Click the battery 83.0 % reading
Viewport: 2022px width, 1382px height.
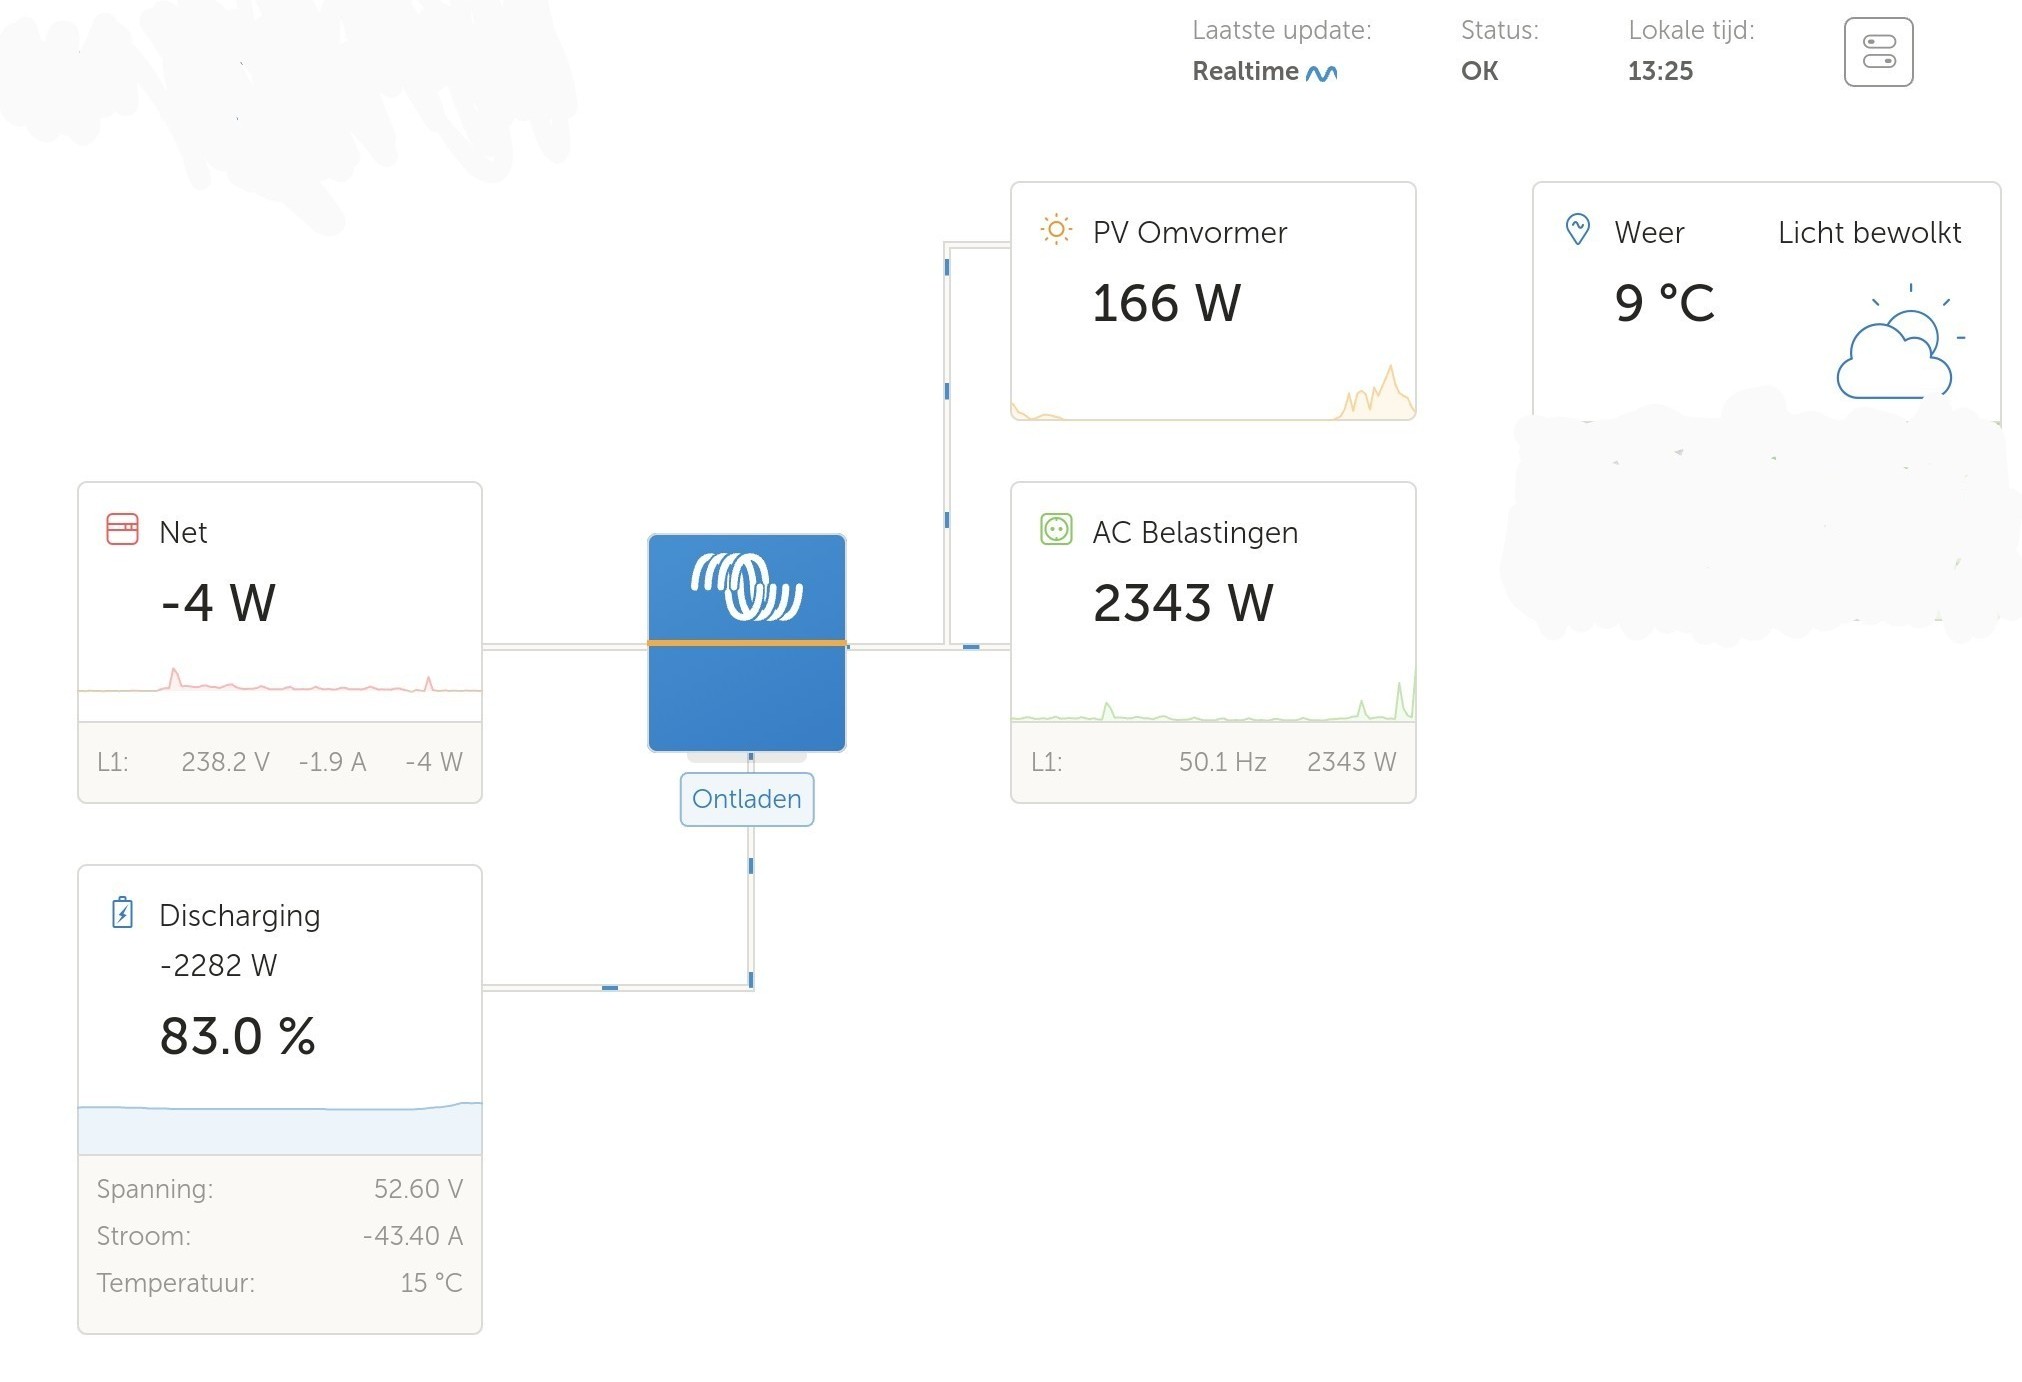[237, 1036]
